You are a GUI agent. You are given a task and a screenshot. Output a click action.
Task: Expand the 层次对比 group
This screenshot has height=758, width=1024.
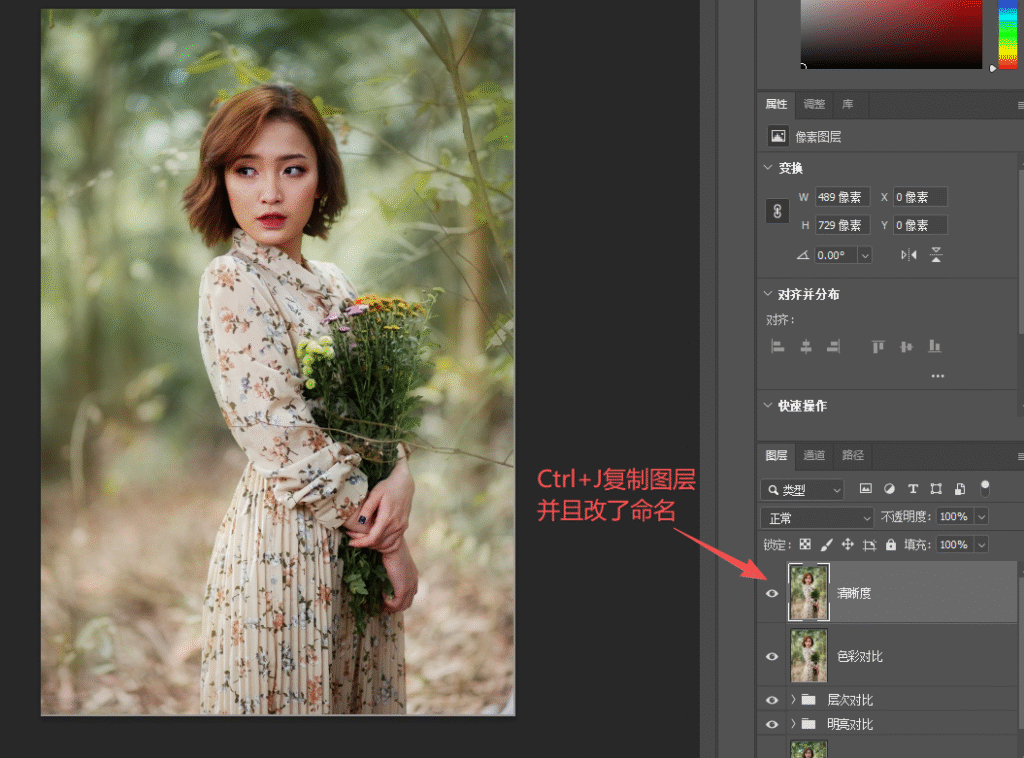[793, 700]
